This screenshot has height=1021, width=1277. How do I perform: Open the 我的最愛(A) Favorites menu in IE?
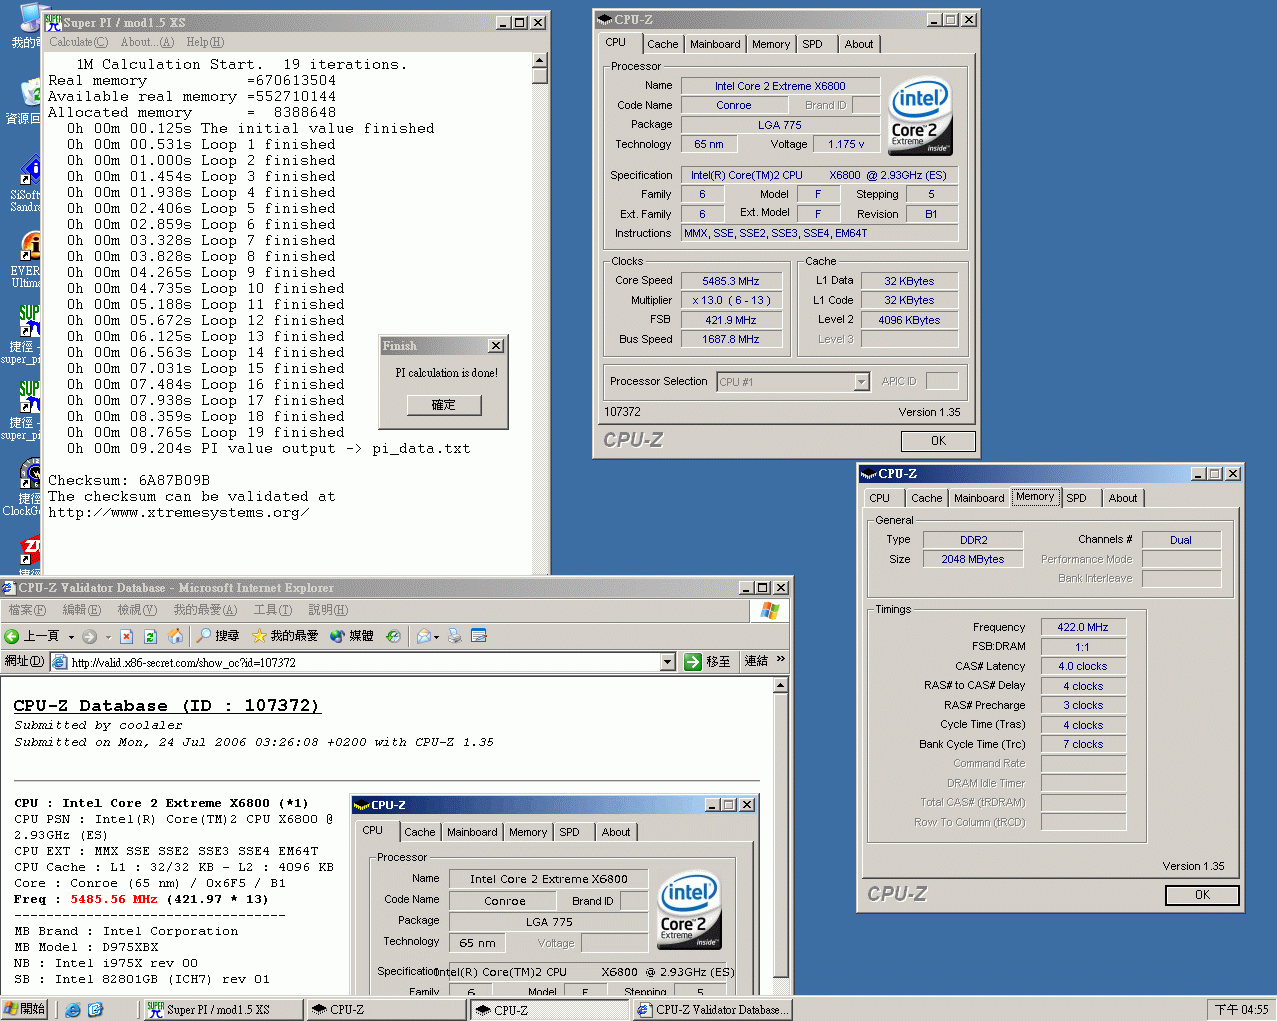205,610
